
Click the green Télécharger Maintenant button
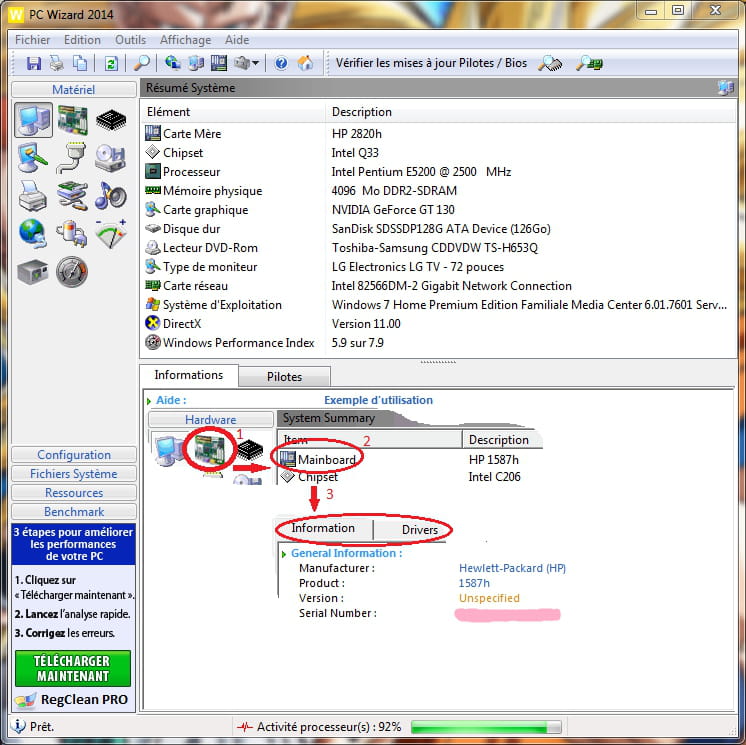coord(73,669)
